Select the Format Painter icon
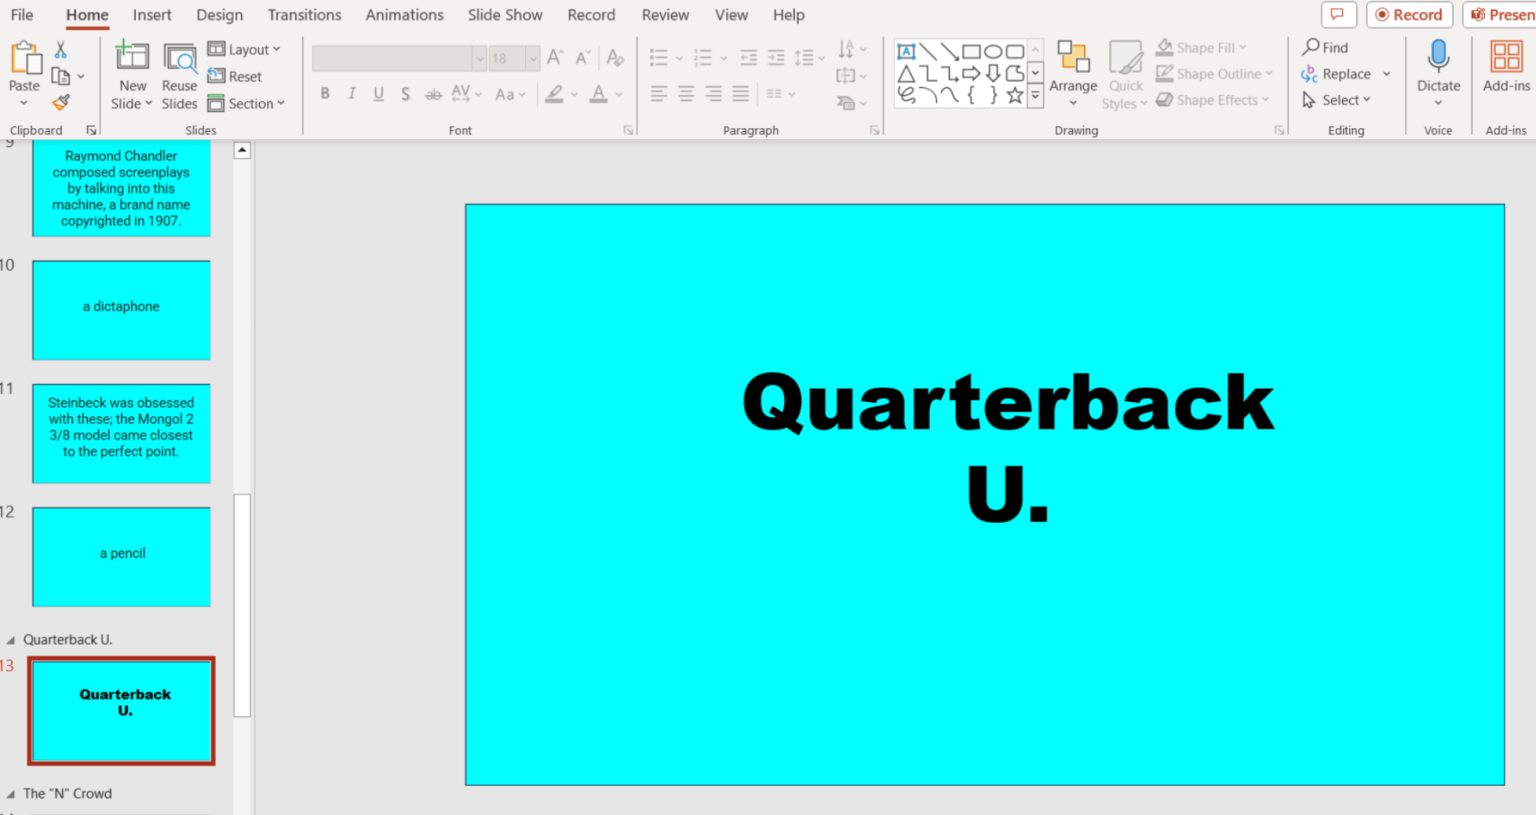This screenshot has width=1536, height=815. [x=62, y=102]
